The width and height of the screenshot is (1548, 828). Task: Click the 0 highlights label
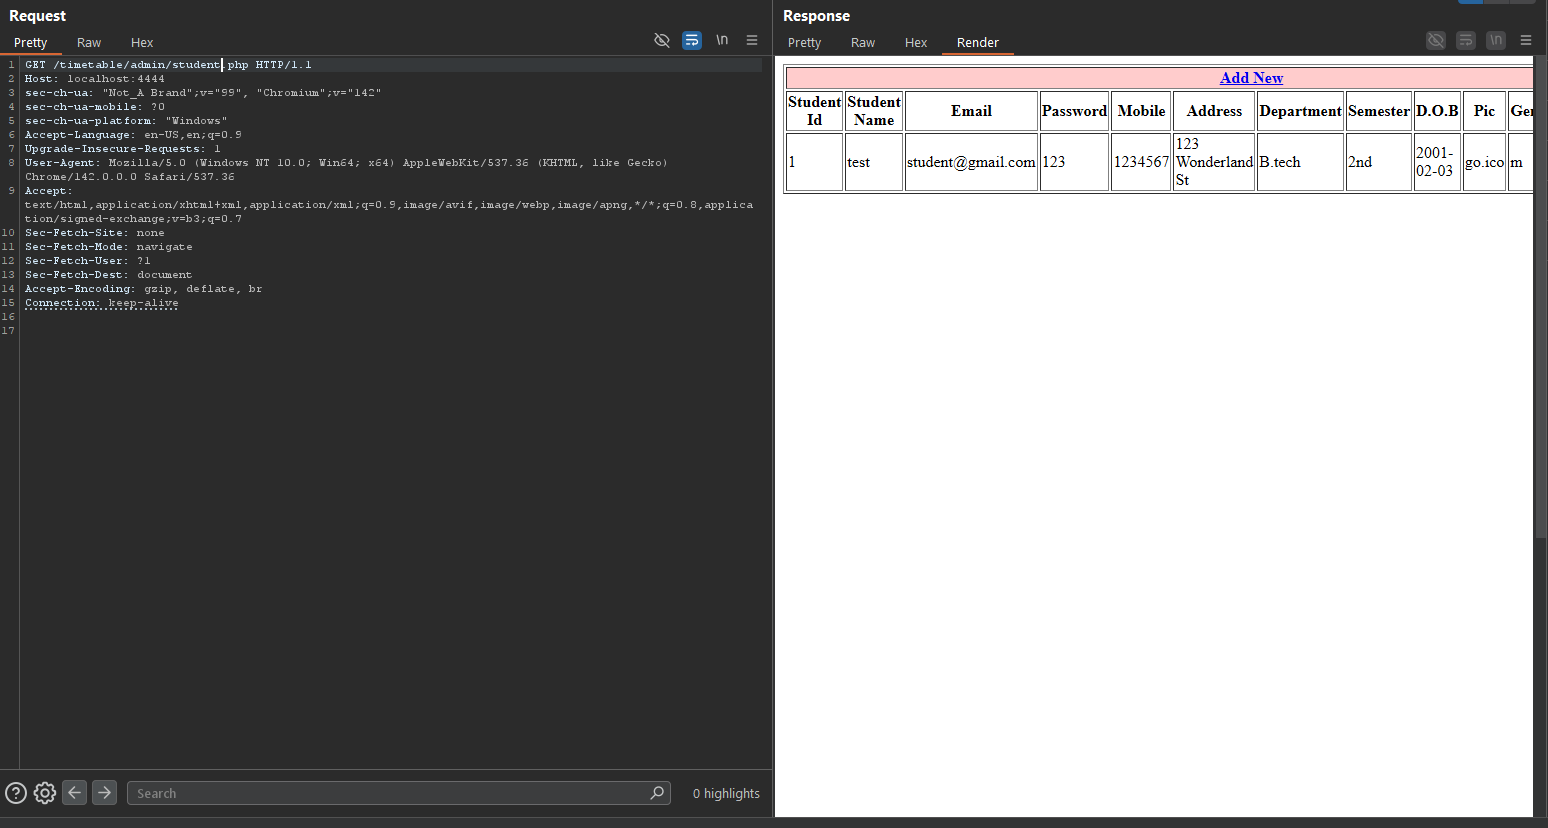pos(726,794)
